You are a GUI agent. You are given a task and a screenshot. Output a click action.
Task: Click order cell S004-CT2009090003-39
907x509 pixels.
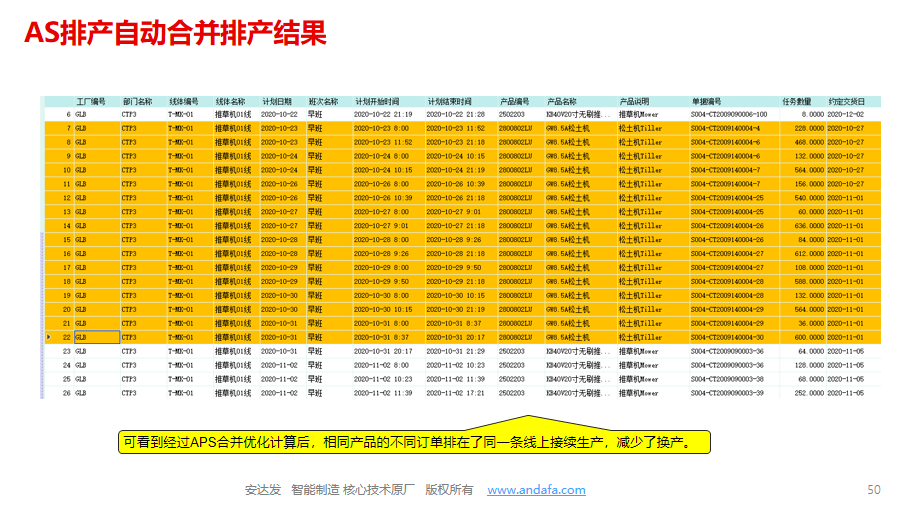727,393
